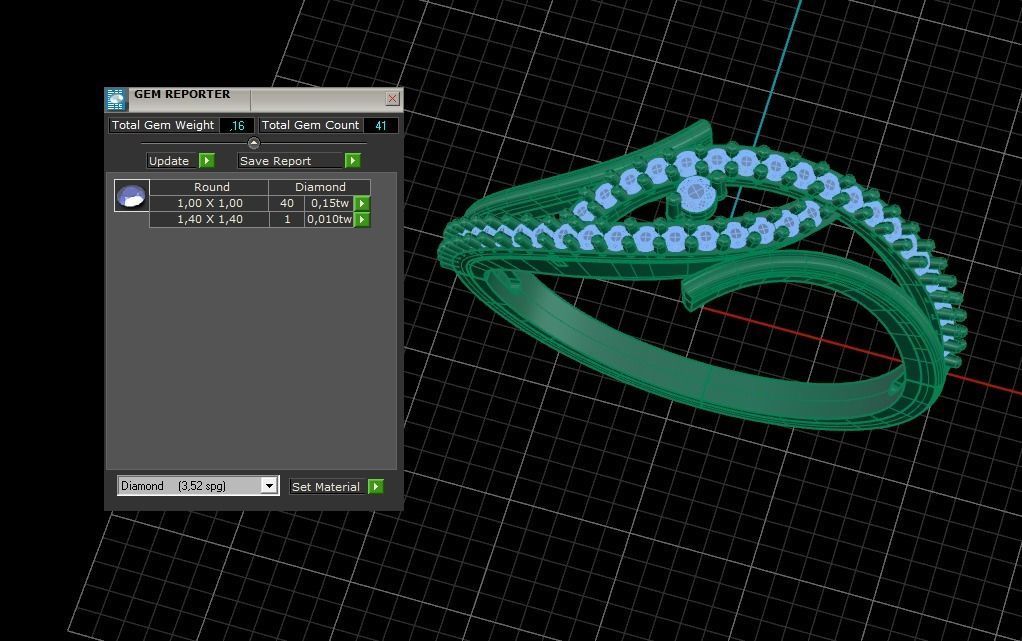Click the gem count cell showing 40
This screenshot has width=1022, height=641.
point(287,203)
